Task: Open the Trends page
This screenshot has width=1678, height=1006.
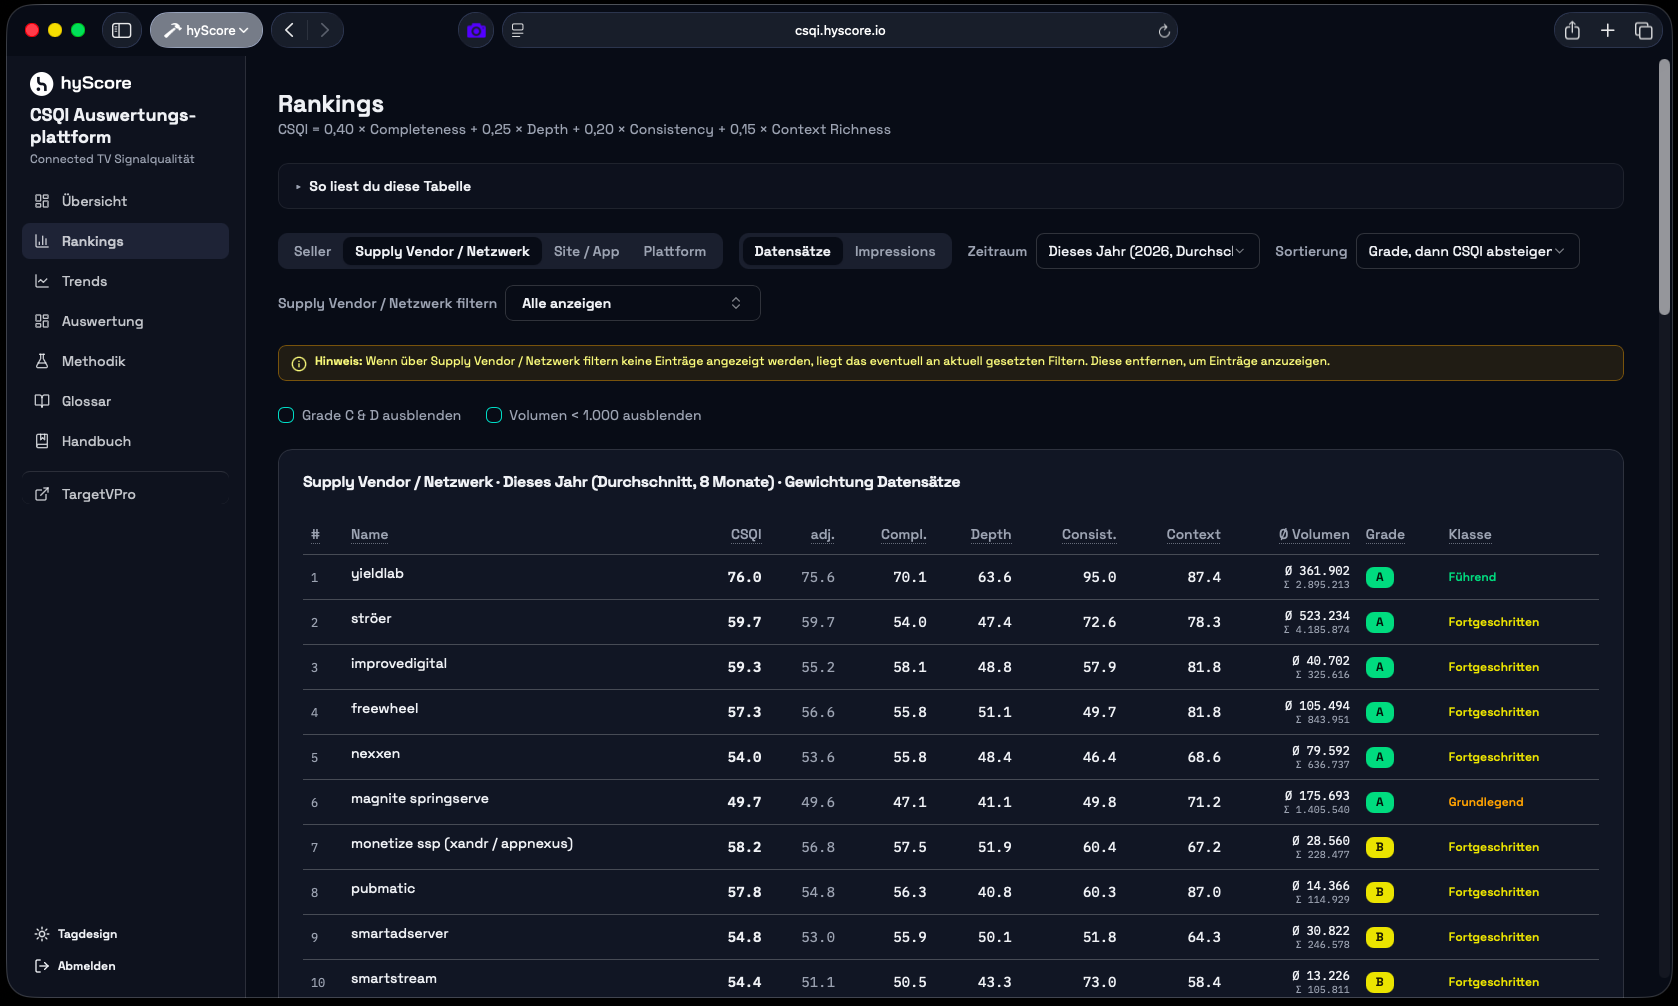Action: click(x=125, y=281)
